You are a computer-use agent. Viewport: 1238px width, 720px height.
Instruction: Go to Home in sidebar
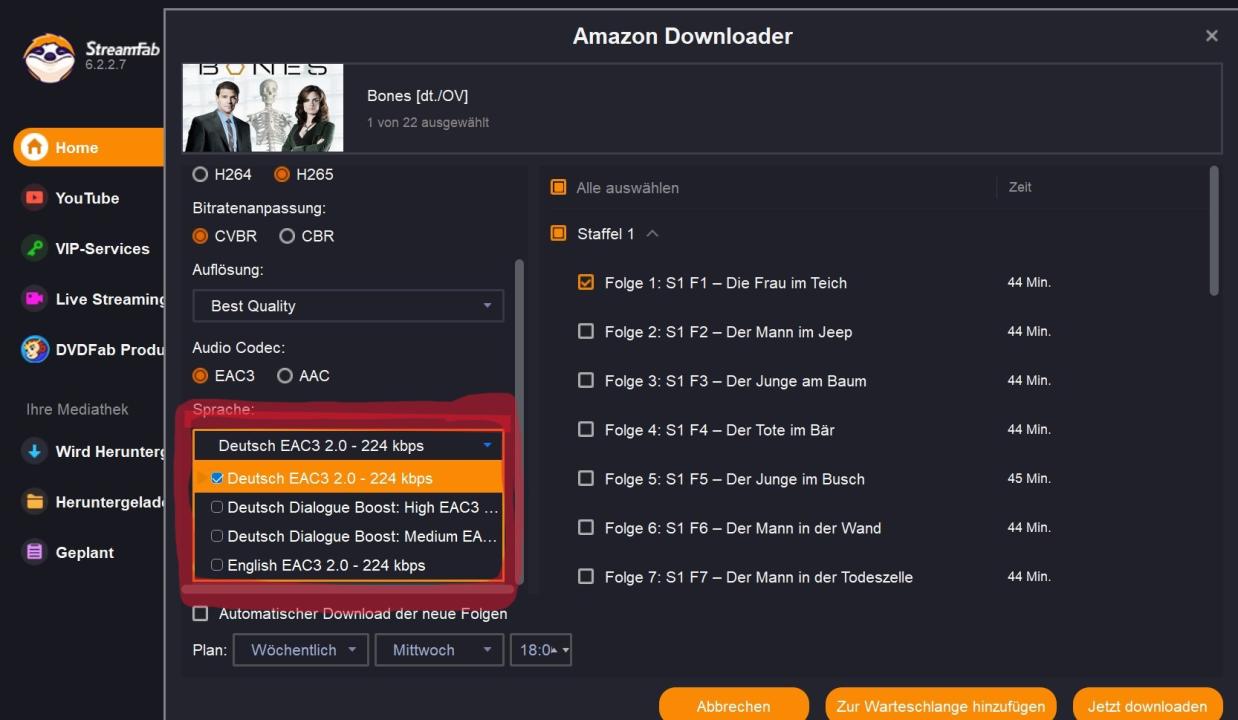point(88,147)
